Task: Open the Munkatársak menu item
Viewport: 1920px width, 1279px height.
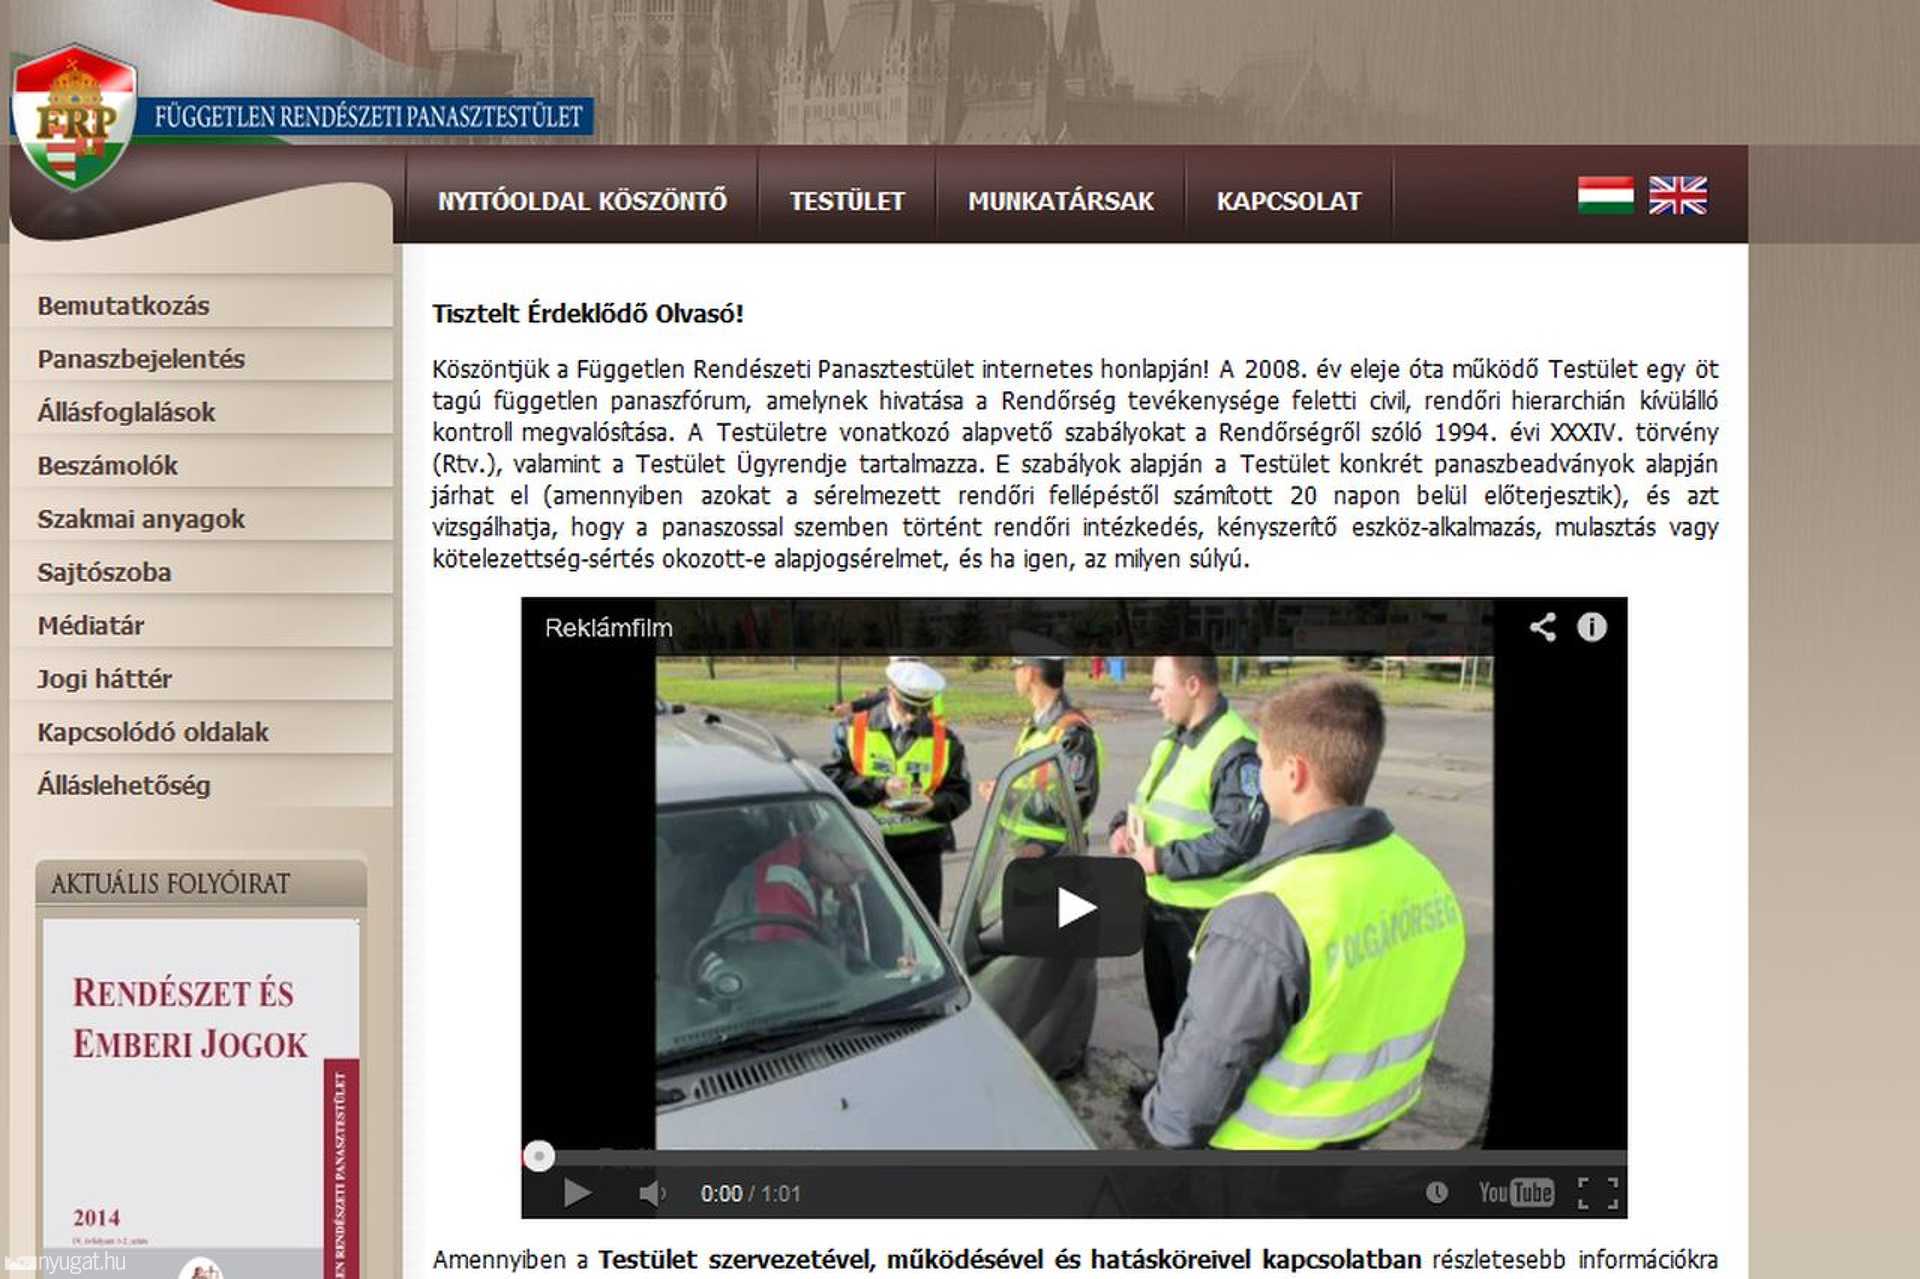Action: coord(1061,201)
